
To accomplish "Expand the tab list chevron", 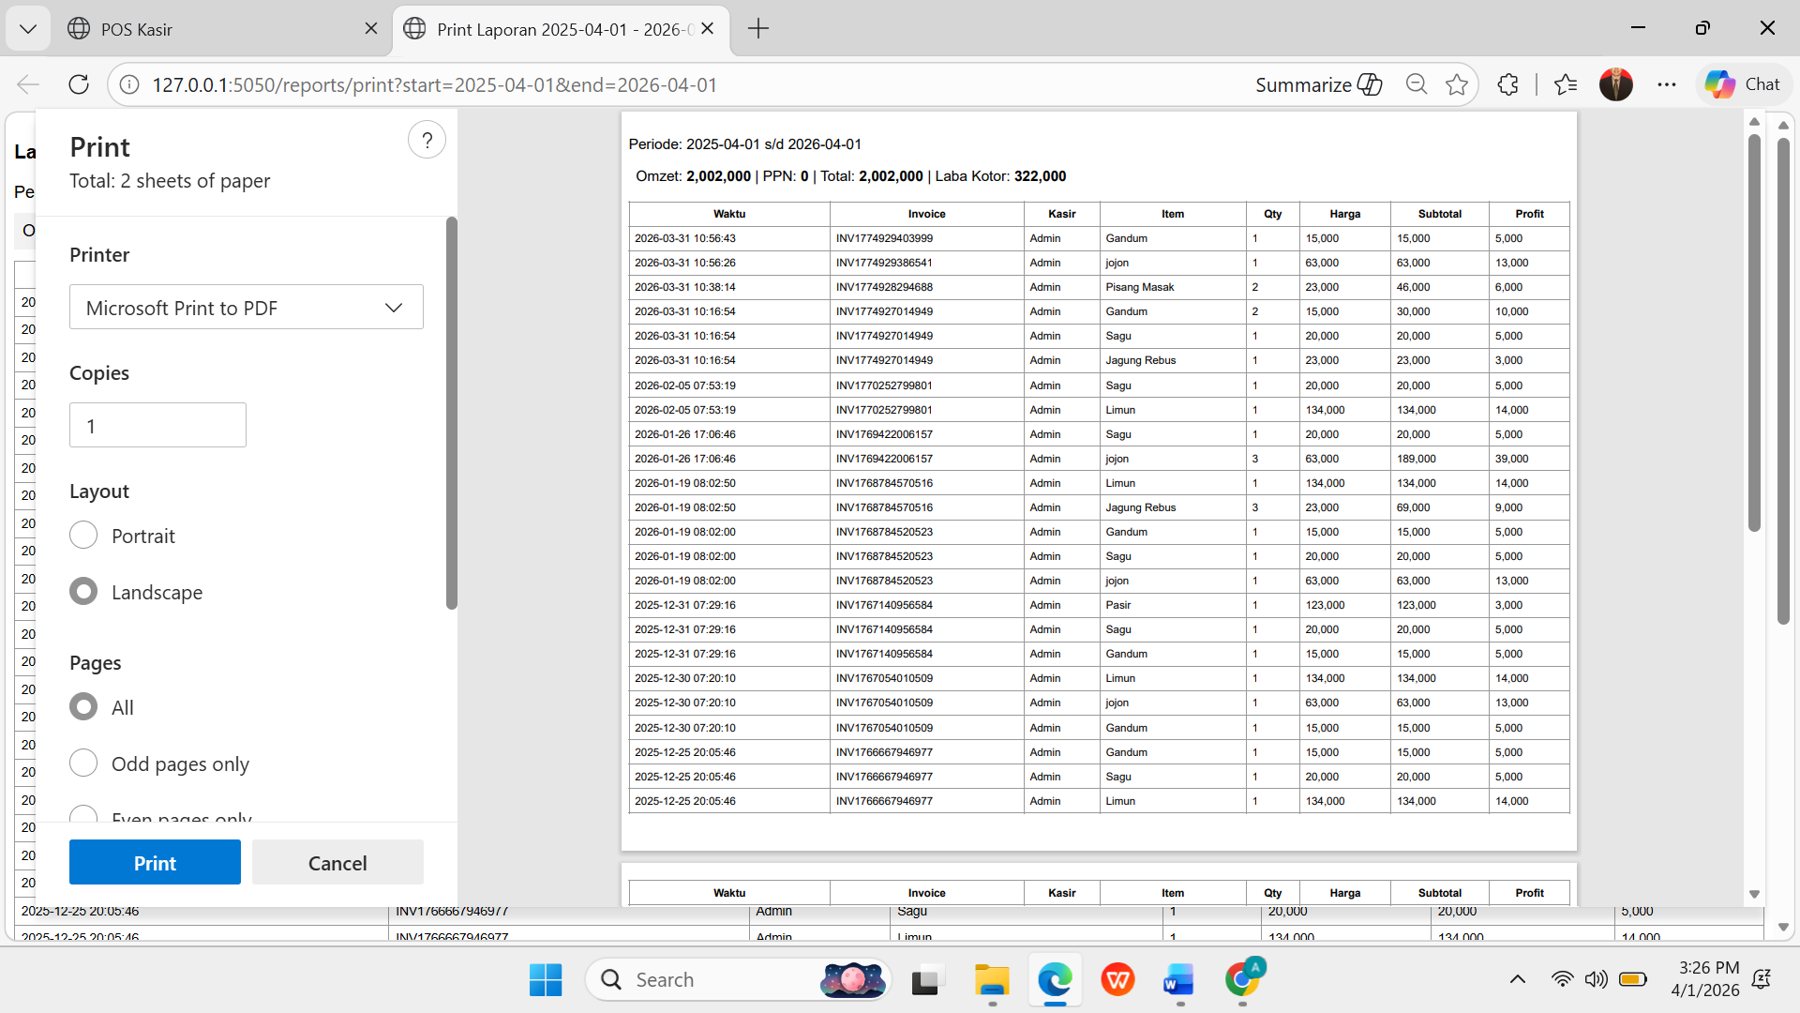I will tap(28, 28).
